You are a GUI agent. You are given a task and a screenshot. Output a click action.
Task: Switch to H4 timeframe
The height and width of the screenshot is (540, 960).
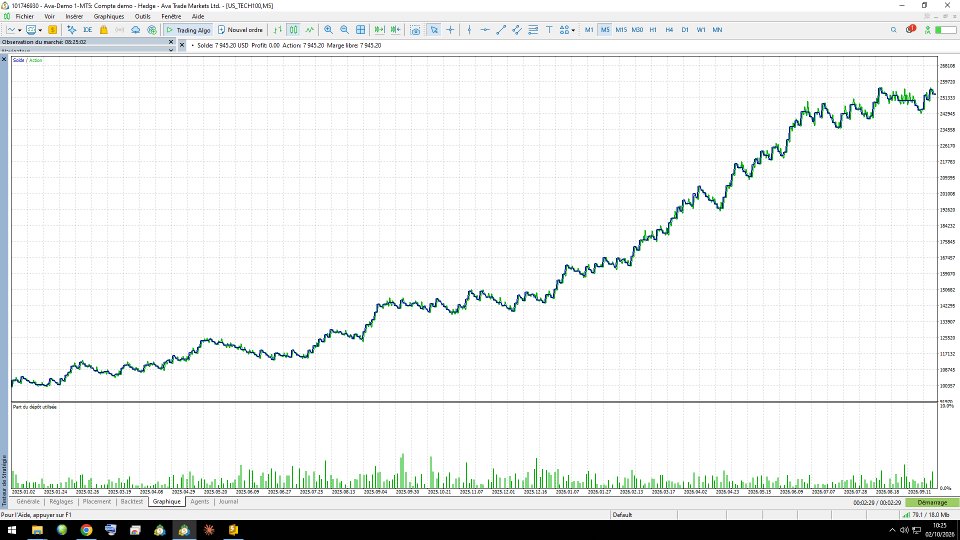pos(669,29)
